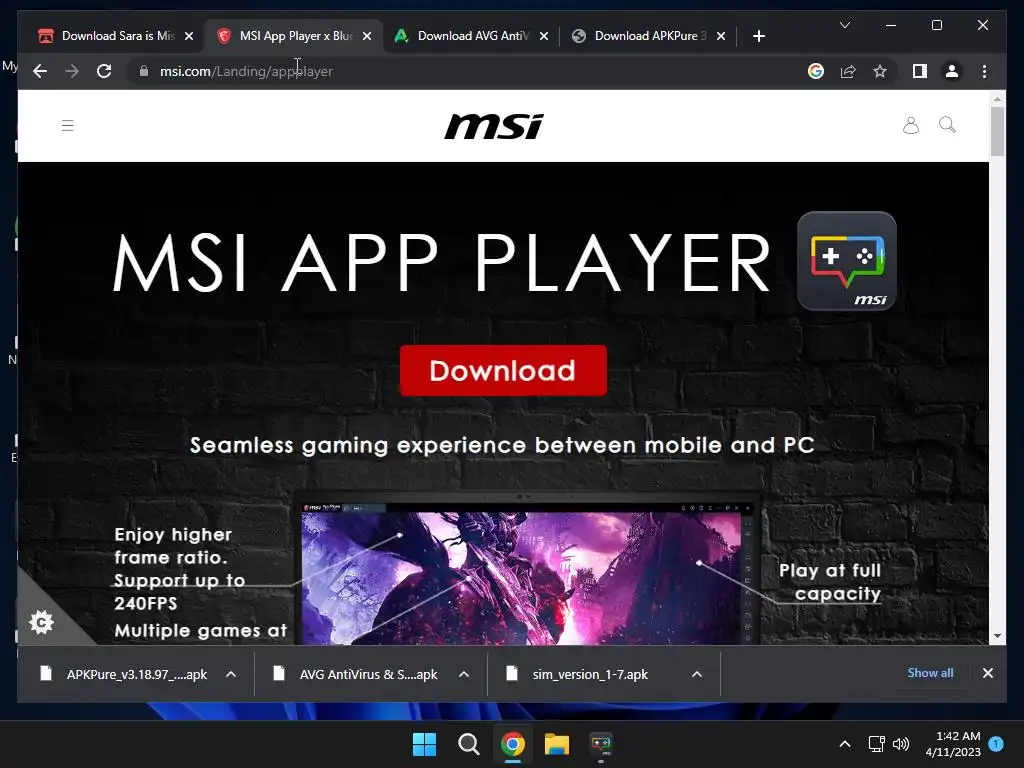Open the Google icon in address bar
This screenshot has height=768, width=1024.
pyautogui.click(x=816, y=71)
